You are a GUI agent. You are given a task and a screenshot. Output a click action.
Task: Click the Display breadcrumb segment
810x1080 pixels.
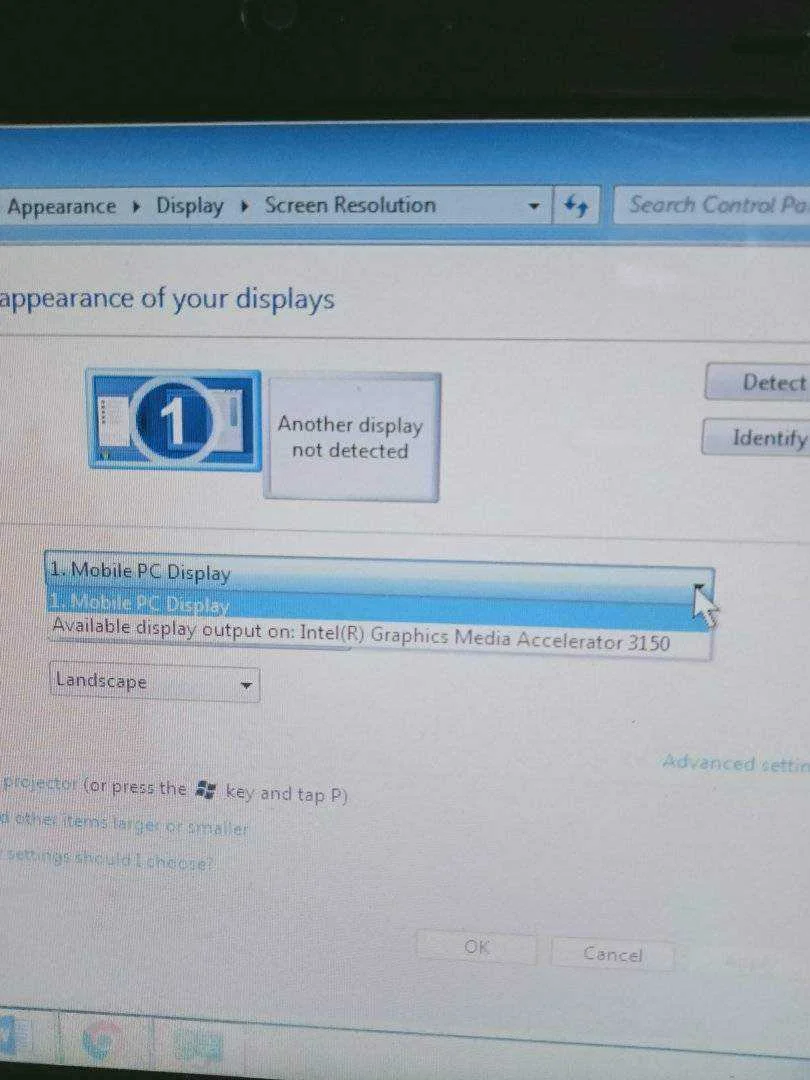[189, 205]
